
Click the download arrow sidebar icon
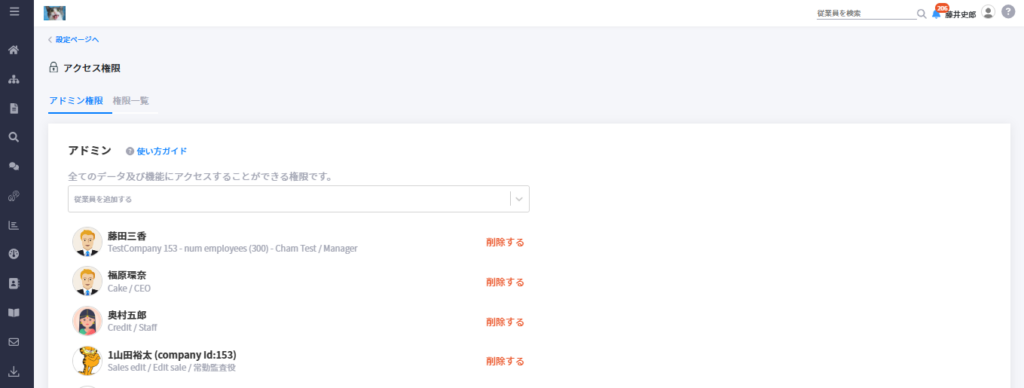tap(14, 372)
